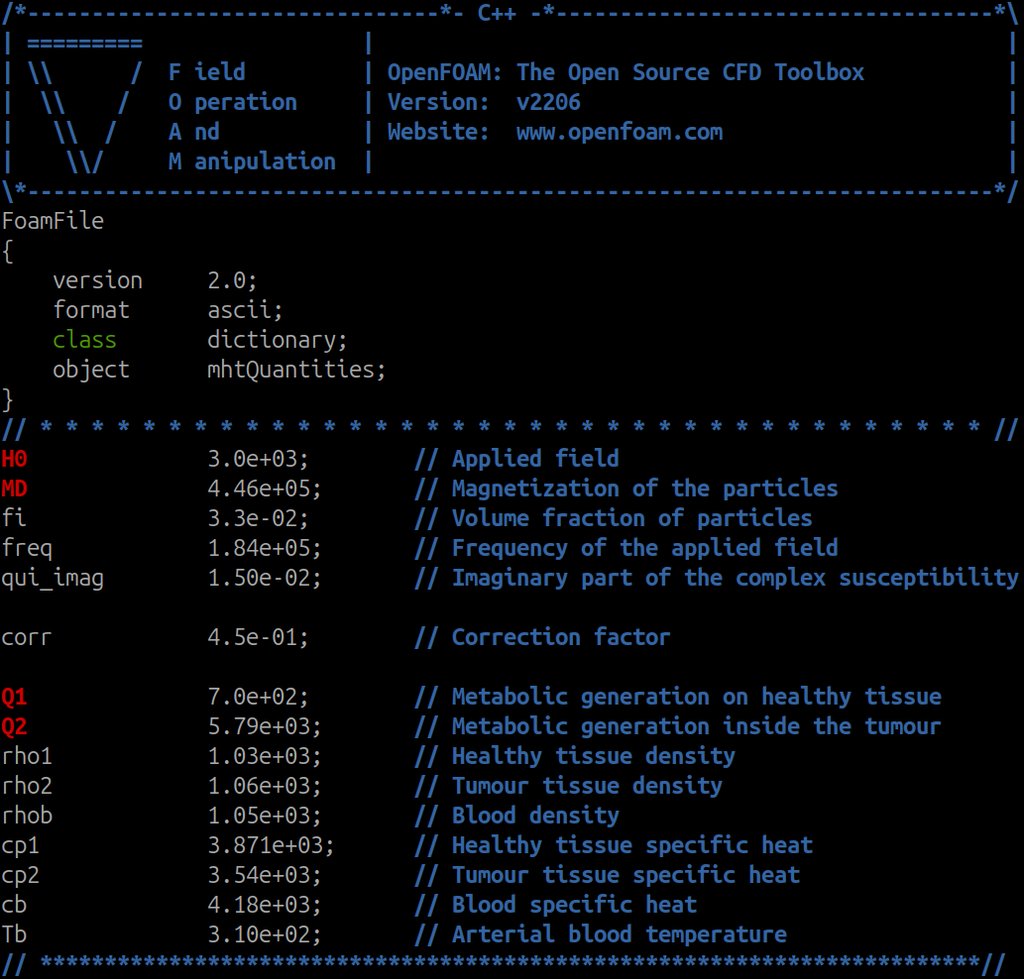The image size is (1024, 979).
Task: Click the cp1 value 3.871e+03
Action: [270, 845]
